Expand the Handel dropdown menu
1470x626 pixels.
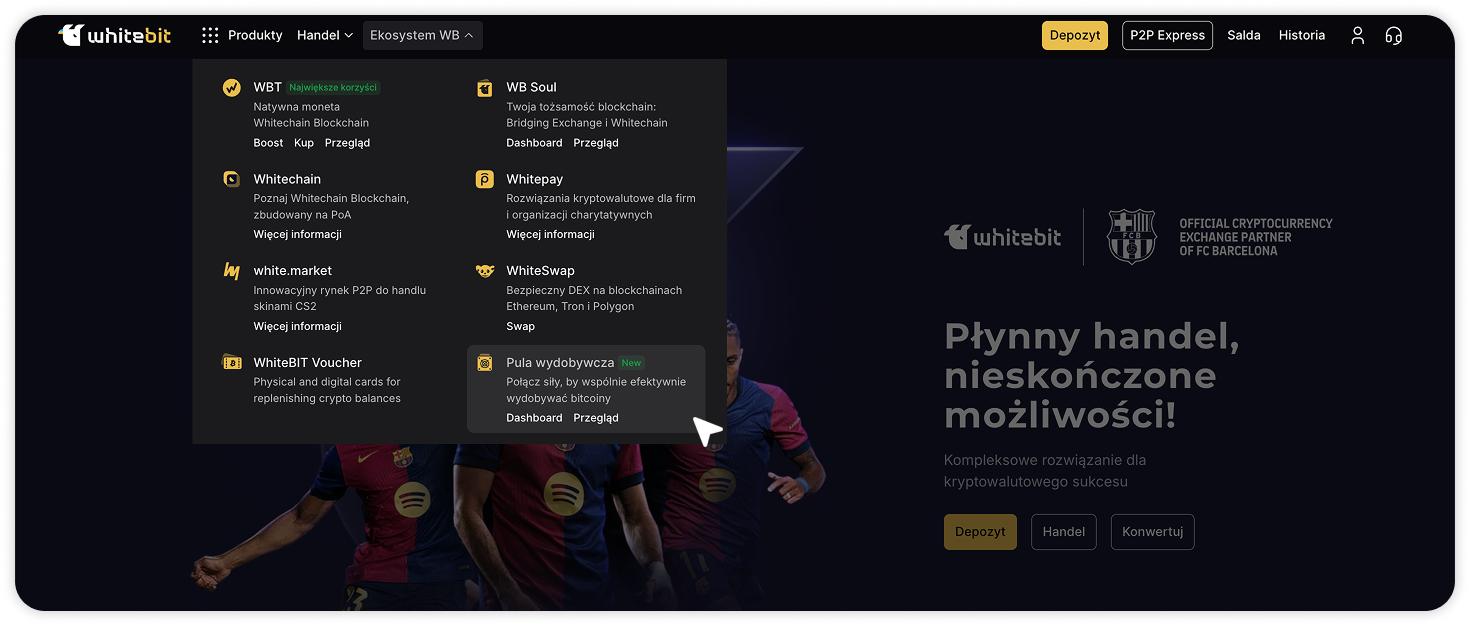pos(325,35)
